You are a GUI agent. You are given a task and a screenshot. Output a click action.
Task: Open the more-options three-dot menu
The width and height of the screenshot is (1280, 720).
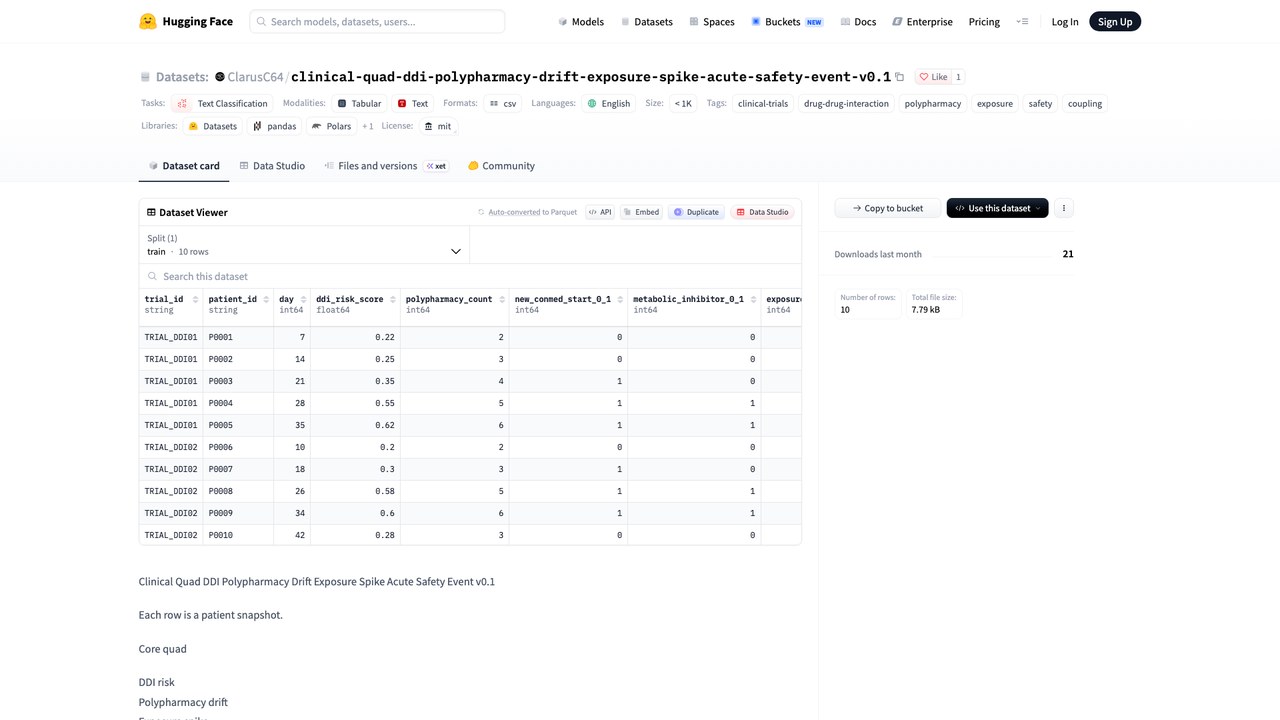1064,208
